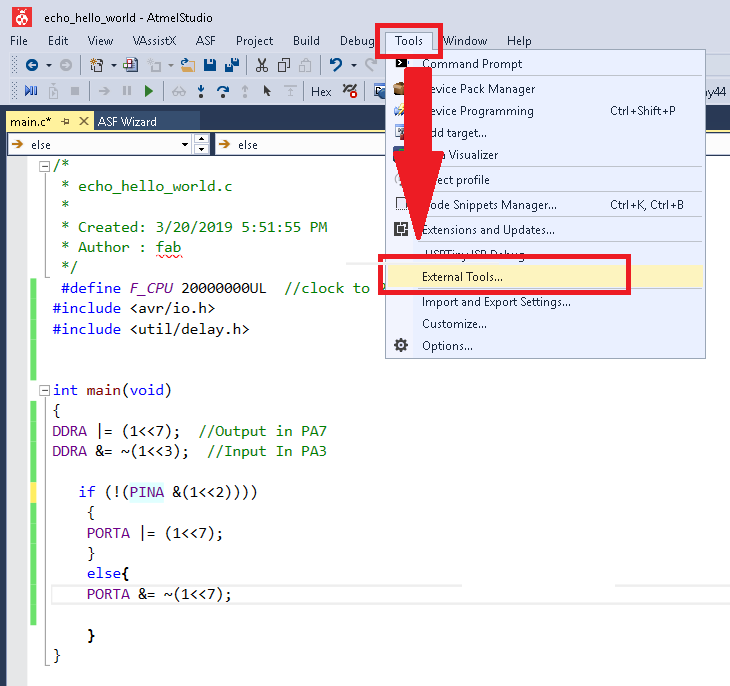Choose Customize... from the Tools menu

pos(545,324)
